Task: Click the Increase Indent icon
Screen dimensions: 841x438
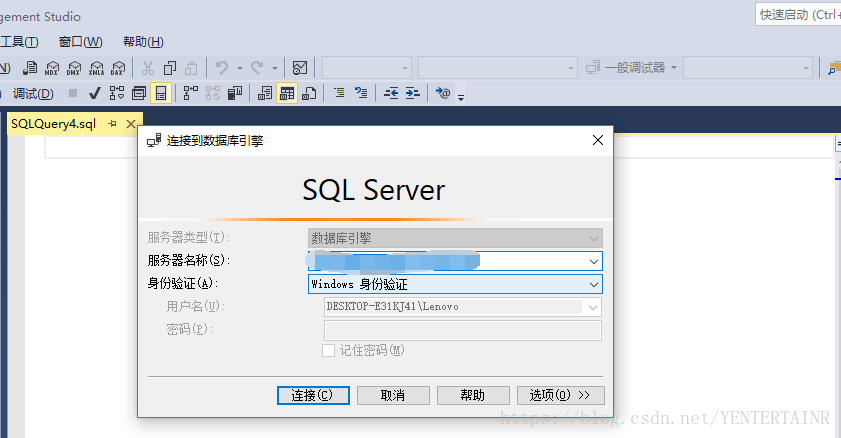Action: (412, 93)
